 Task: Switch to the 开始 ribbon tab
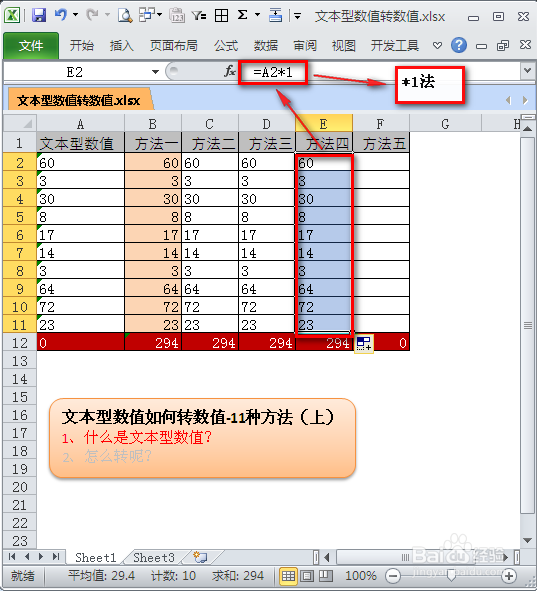81,46
